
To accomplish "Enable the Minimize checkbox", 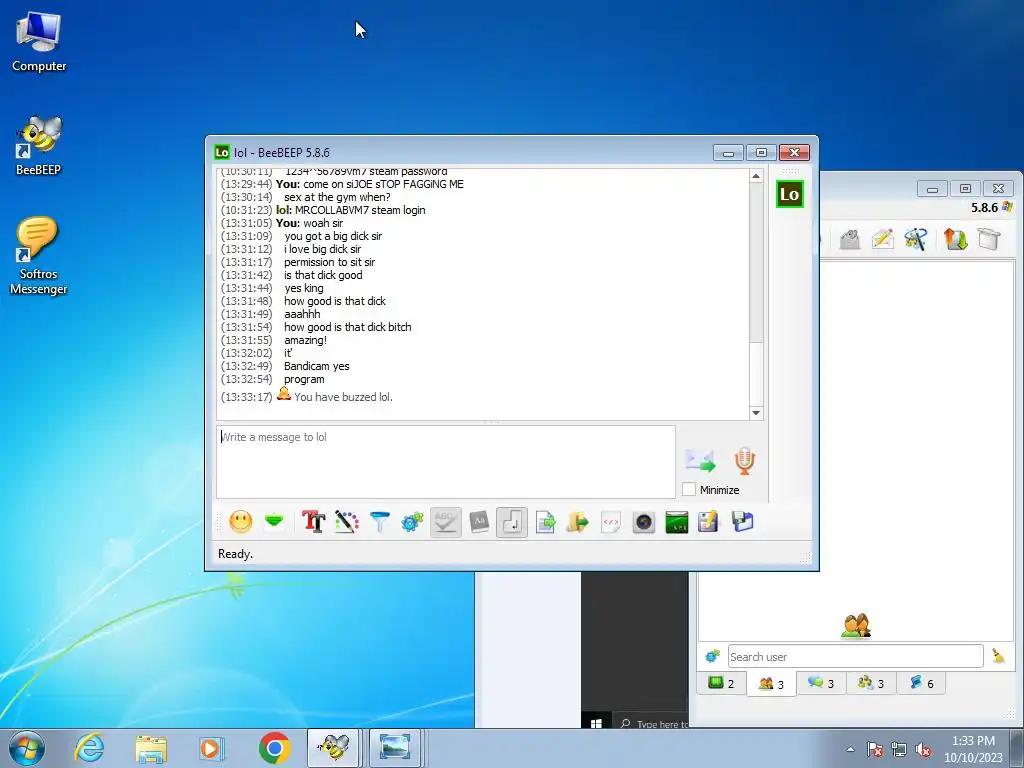I will 689,489.
